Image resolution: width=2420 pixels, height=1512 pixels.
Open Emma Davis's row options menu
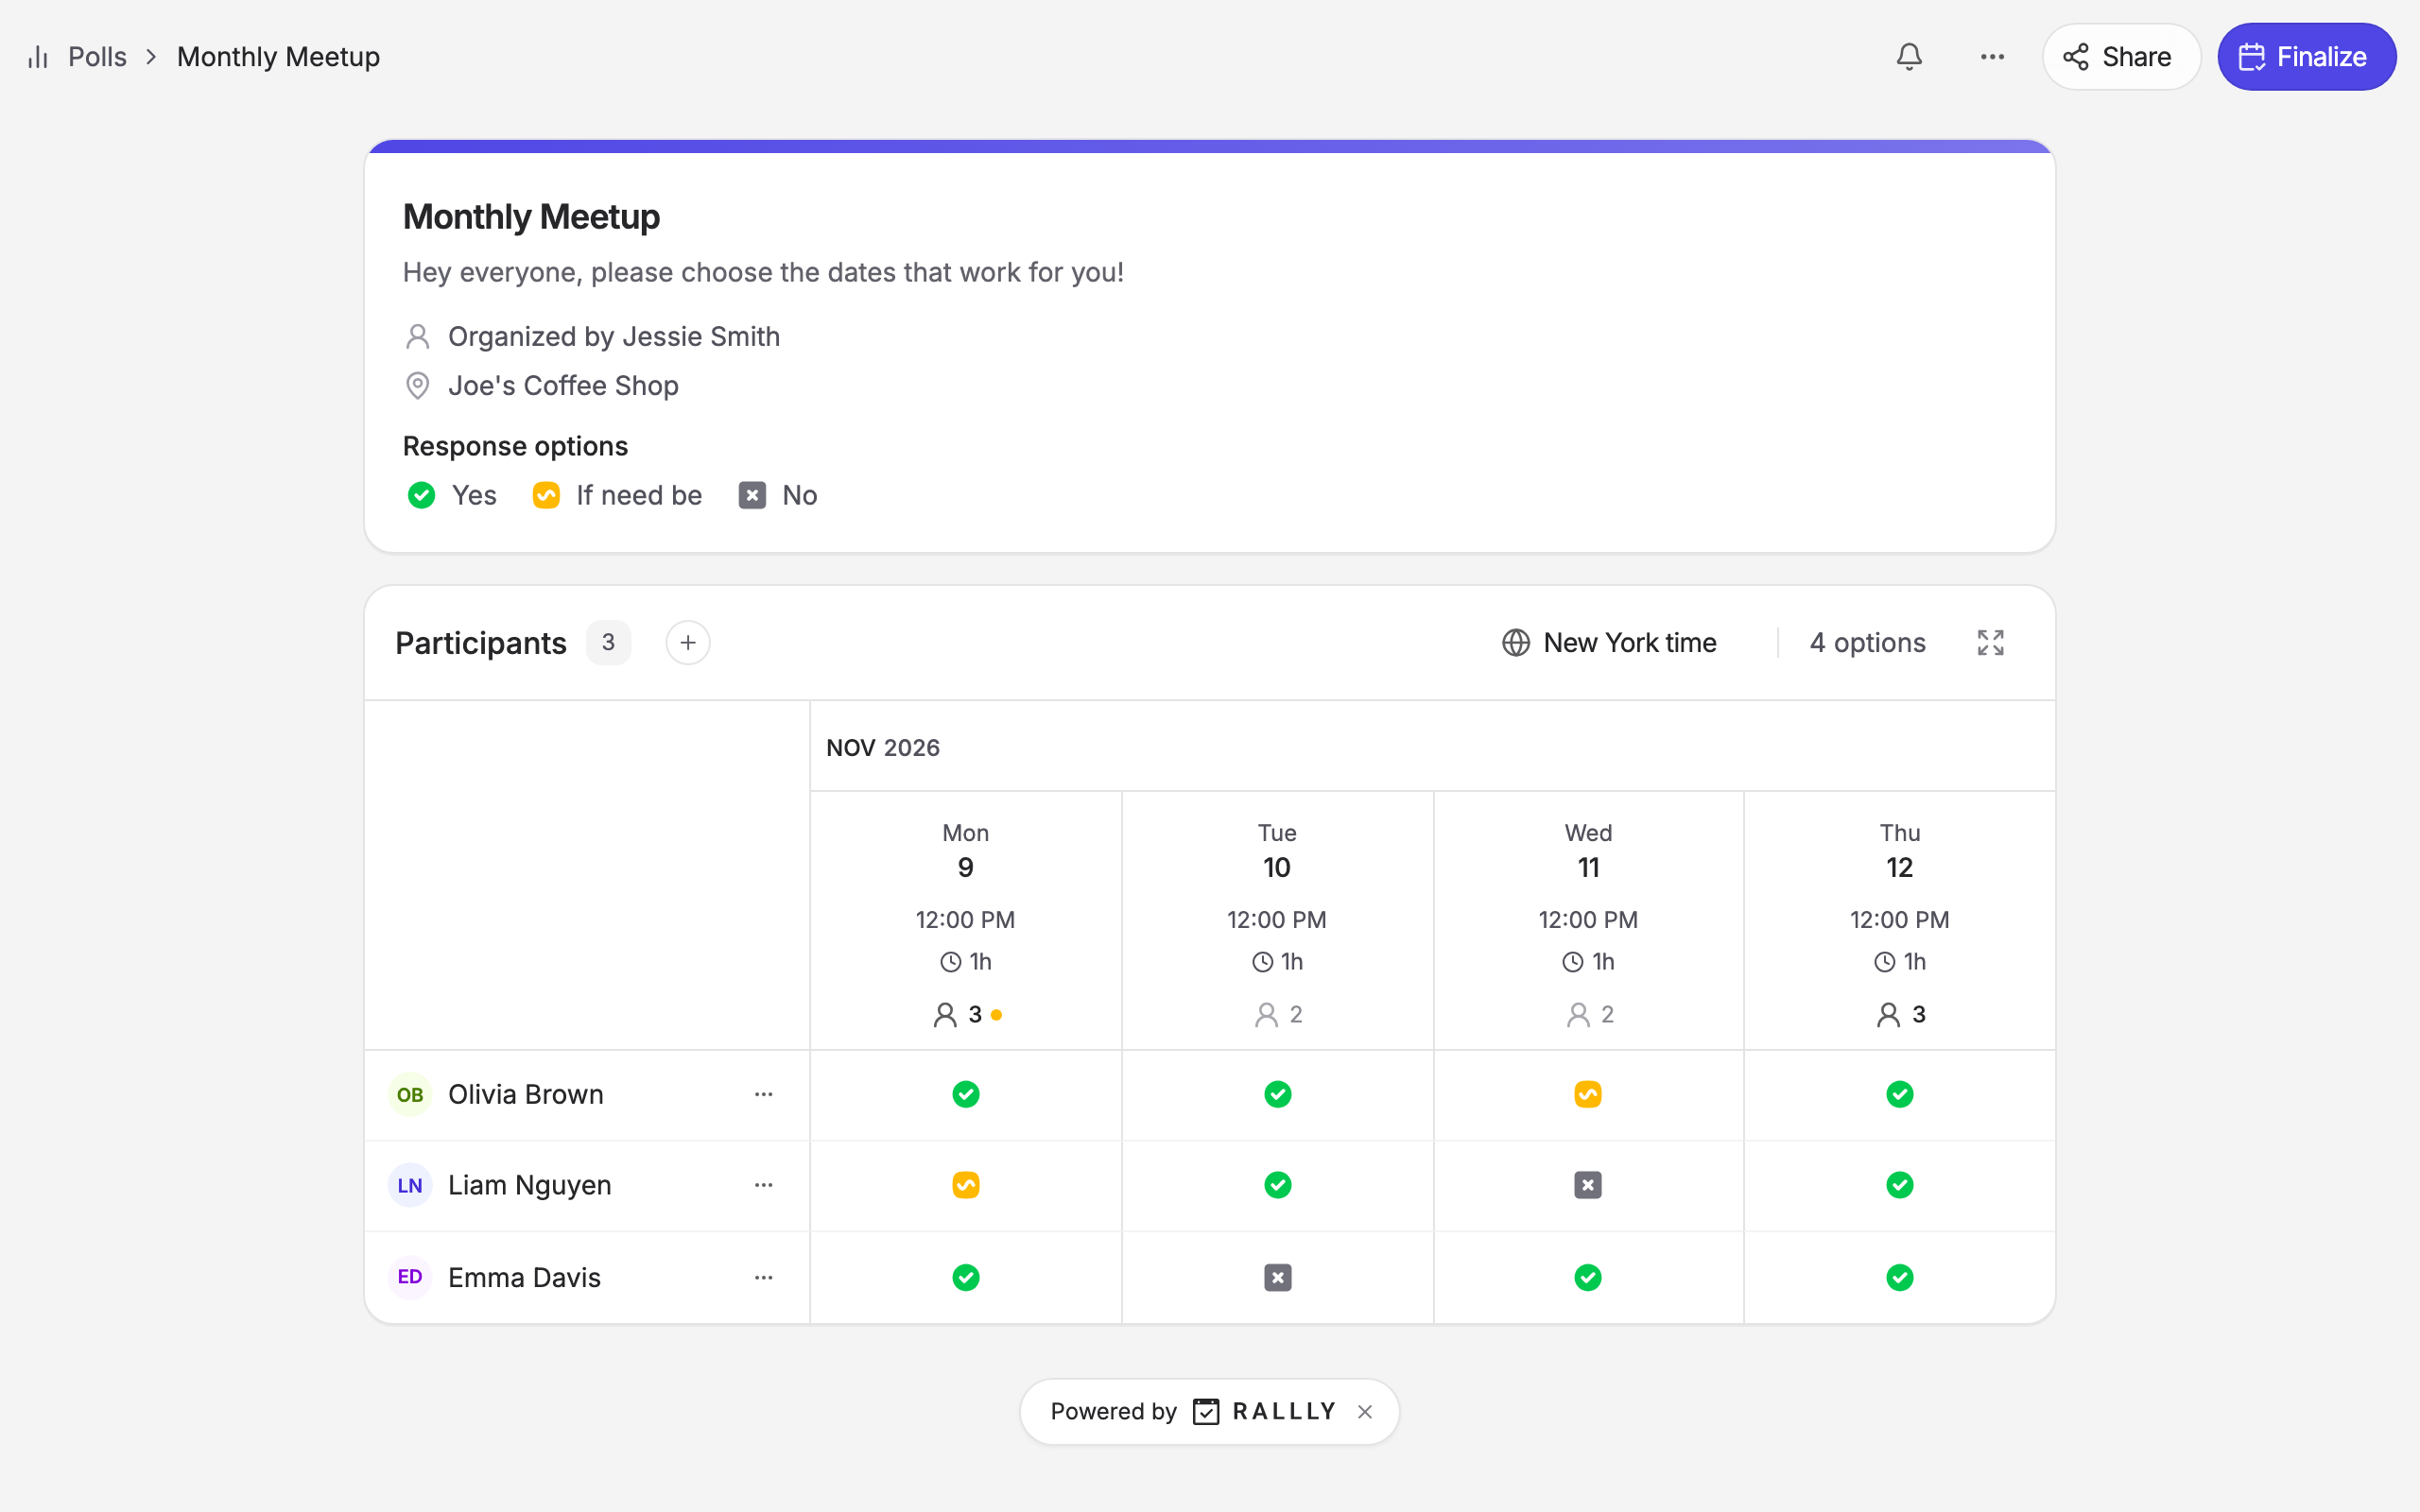pyautogui.click(x=764, y=1277)
